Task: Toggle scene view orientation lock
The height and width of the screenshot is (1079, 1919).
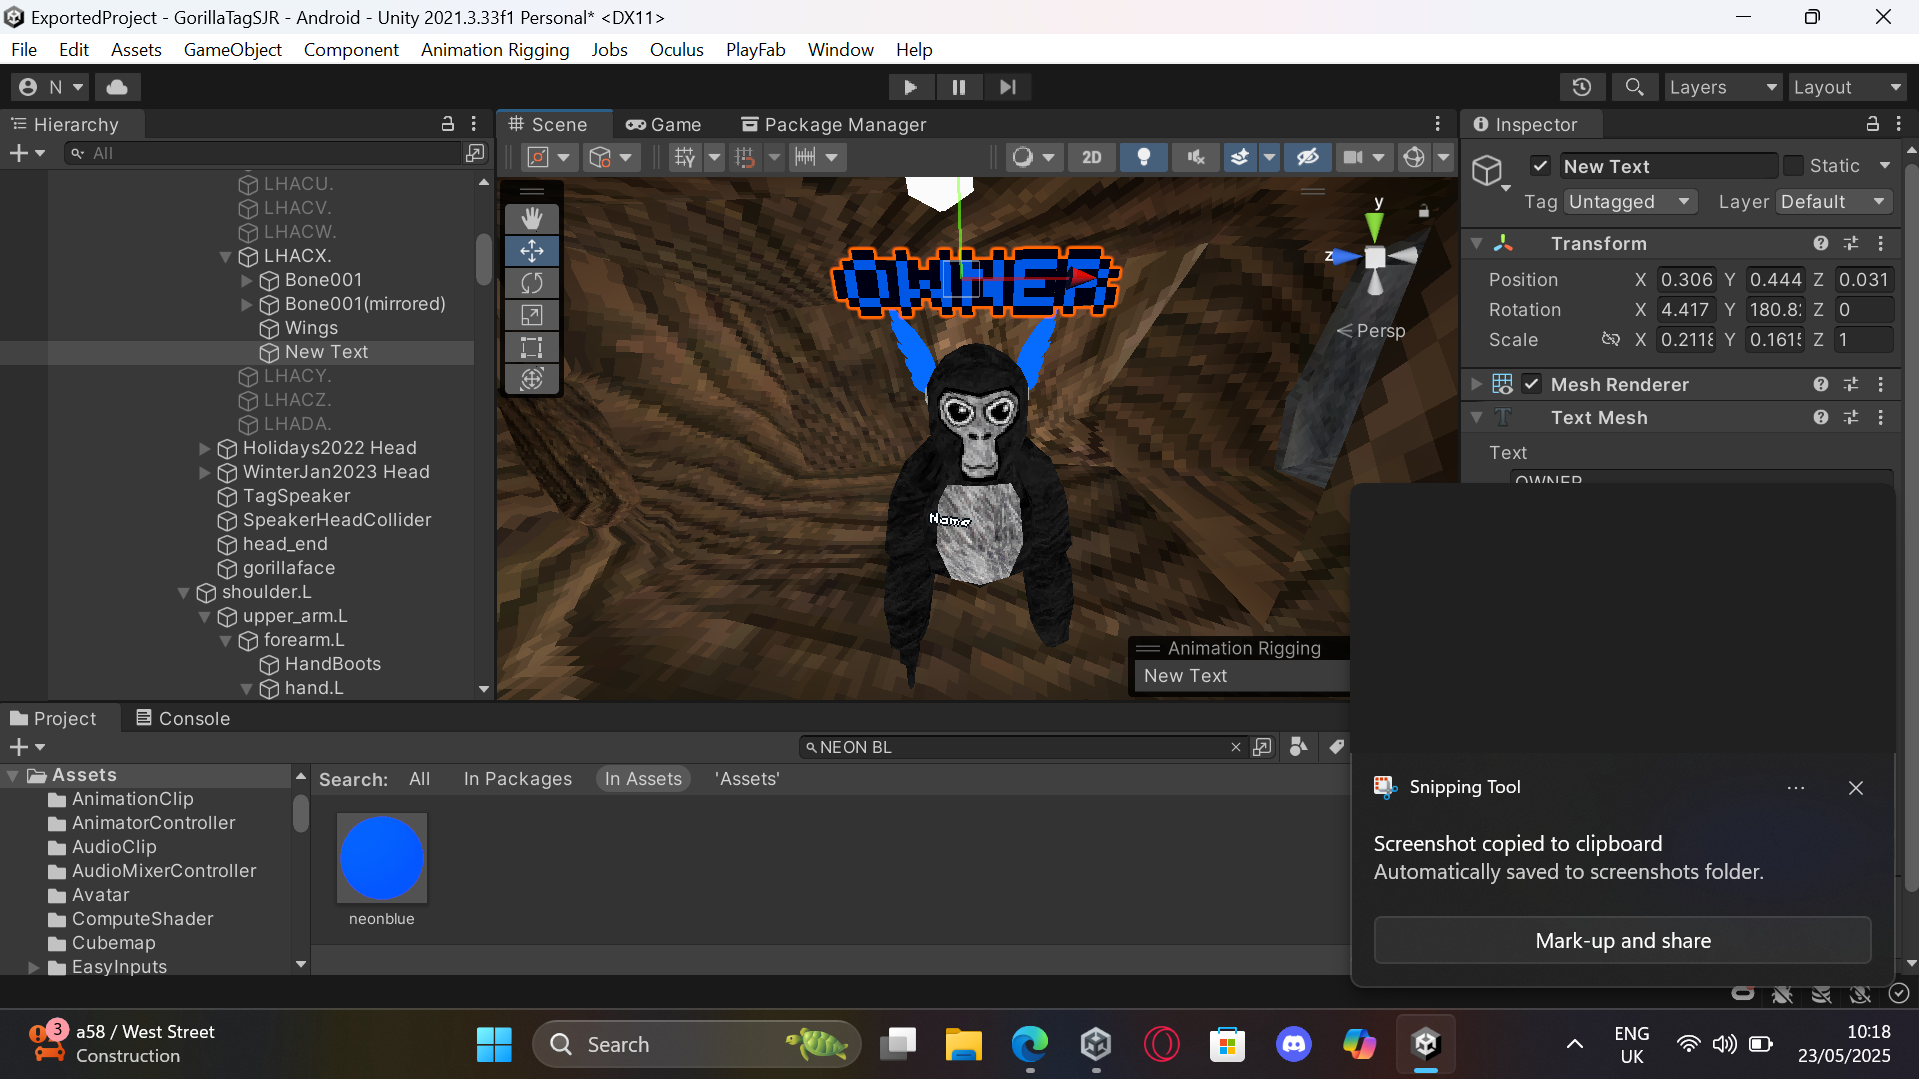Action: (1424, 211)
